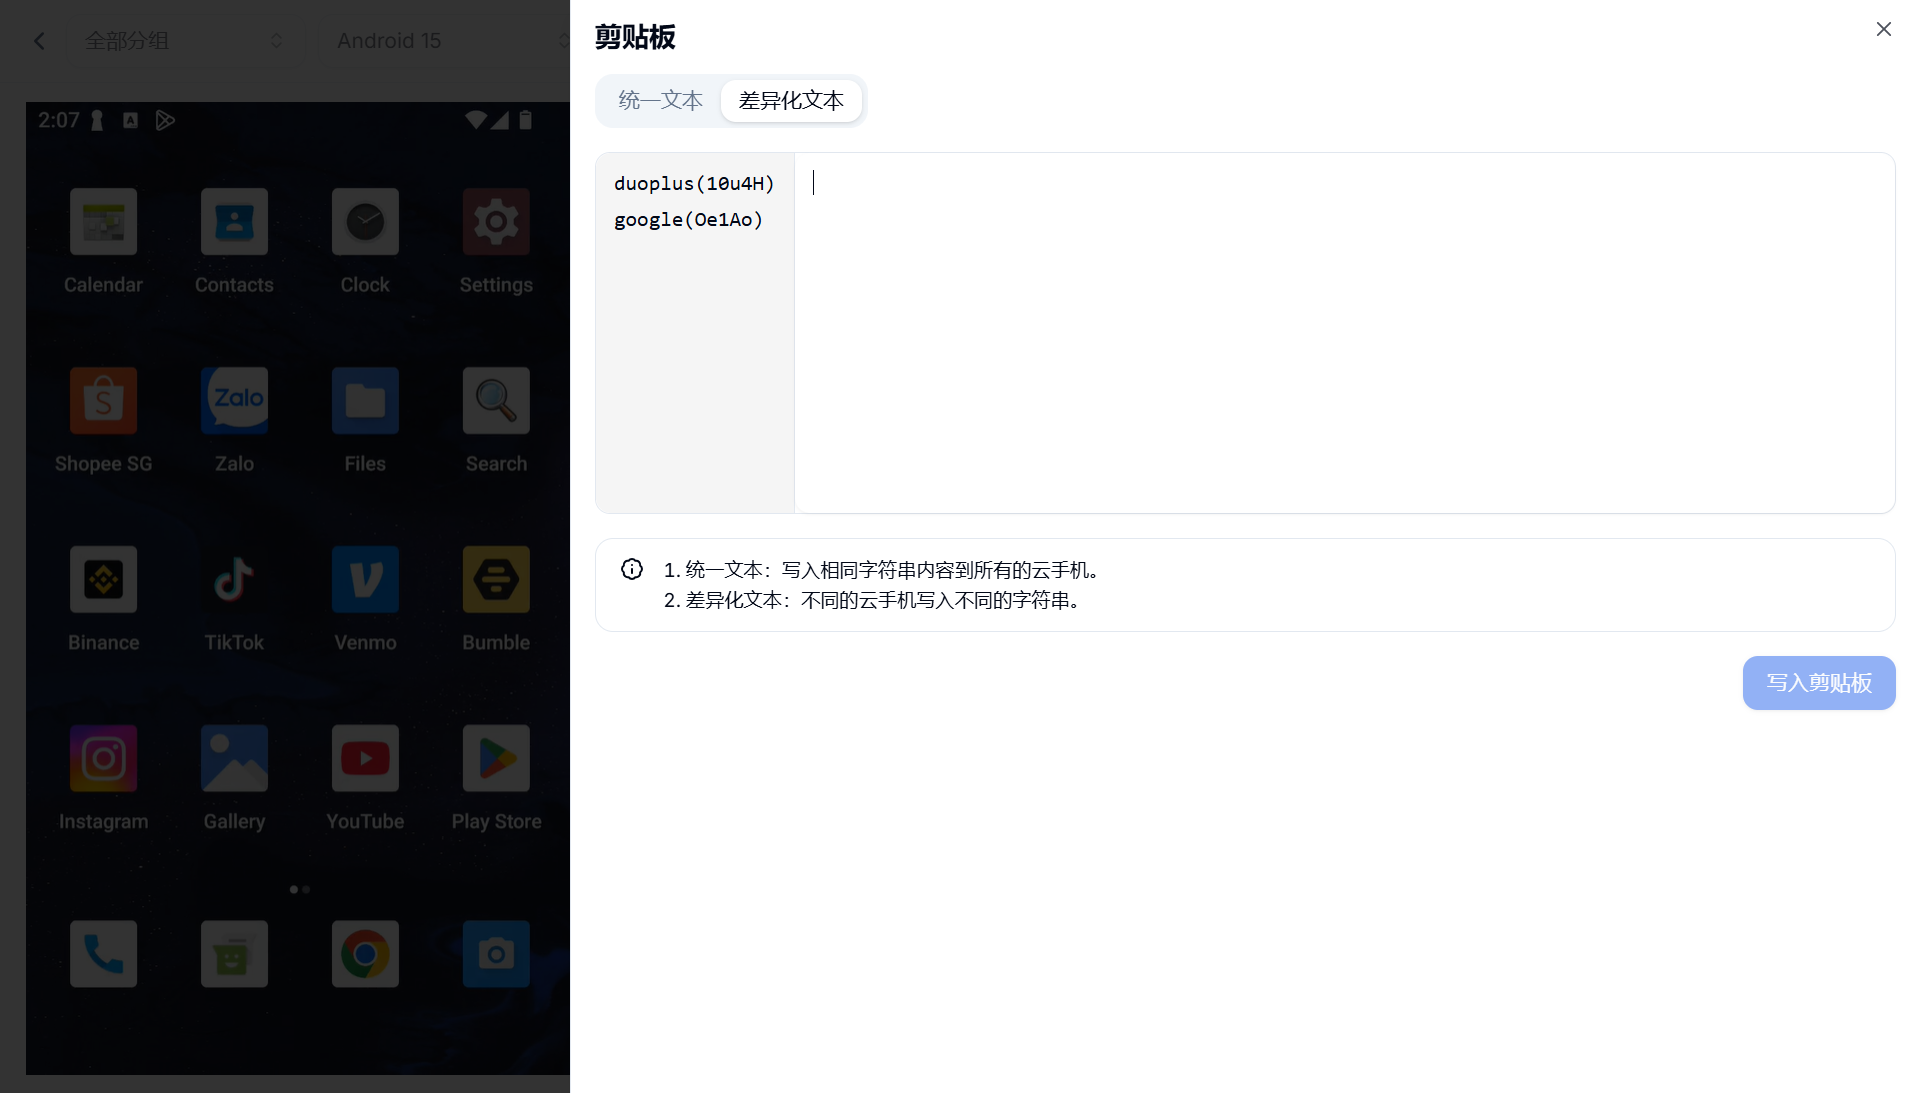Image resolution: width=1920 pixels, height=1093 pixels.
Task: Launch TikTok on the phone screen
Action: (x=234, y=580)
